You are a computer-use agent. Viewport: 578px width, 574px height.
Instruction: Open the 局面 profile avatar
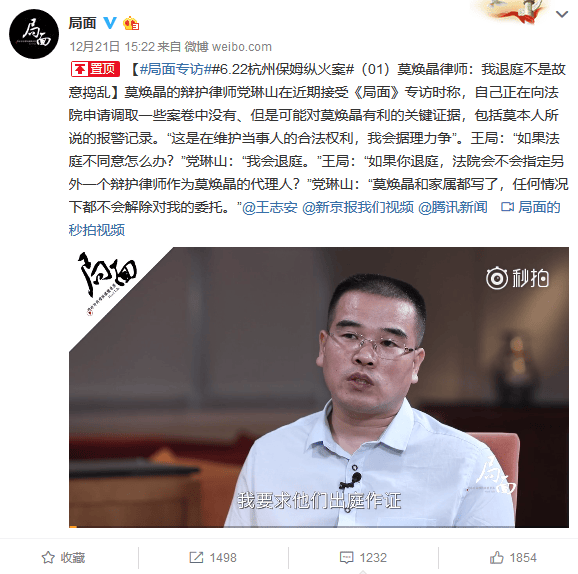(34, 34)
